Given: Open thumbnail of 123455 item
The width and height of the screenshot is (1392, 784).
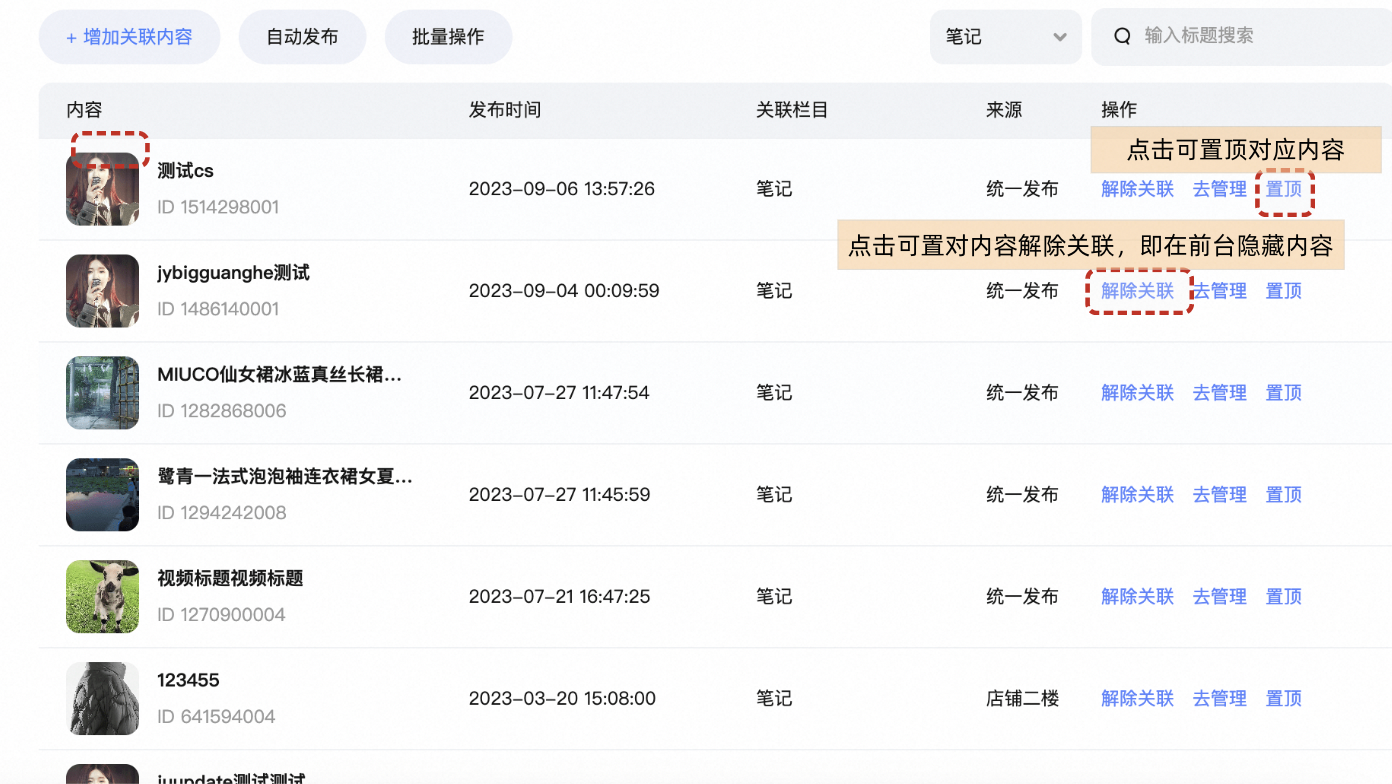Looking at the screenshot, I should coord(102,699).
